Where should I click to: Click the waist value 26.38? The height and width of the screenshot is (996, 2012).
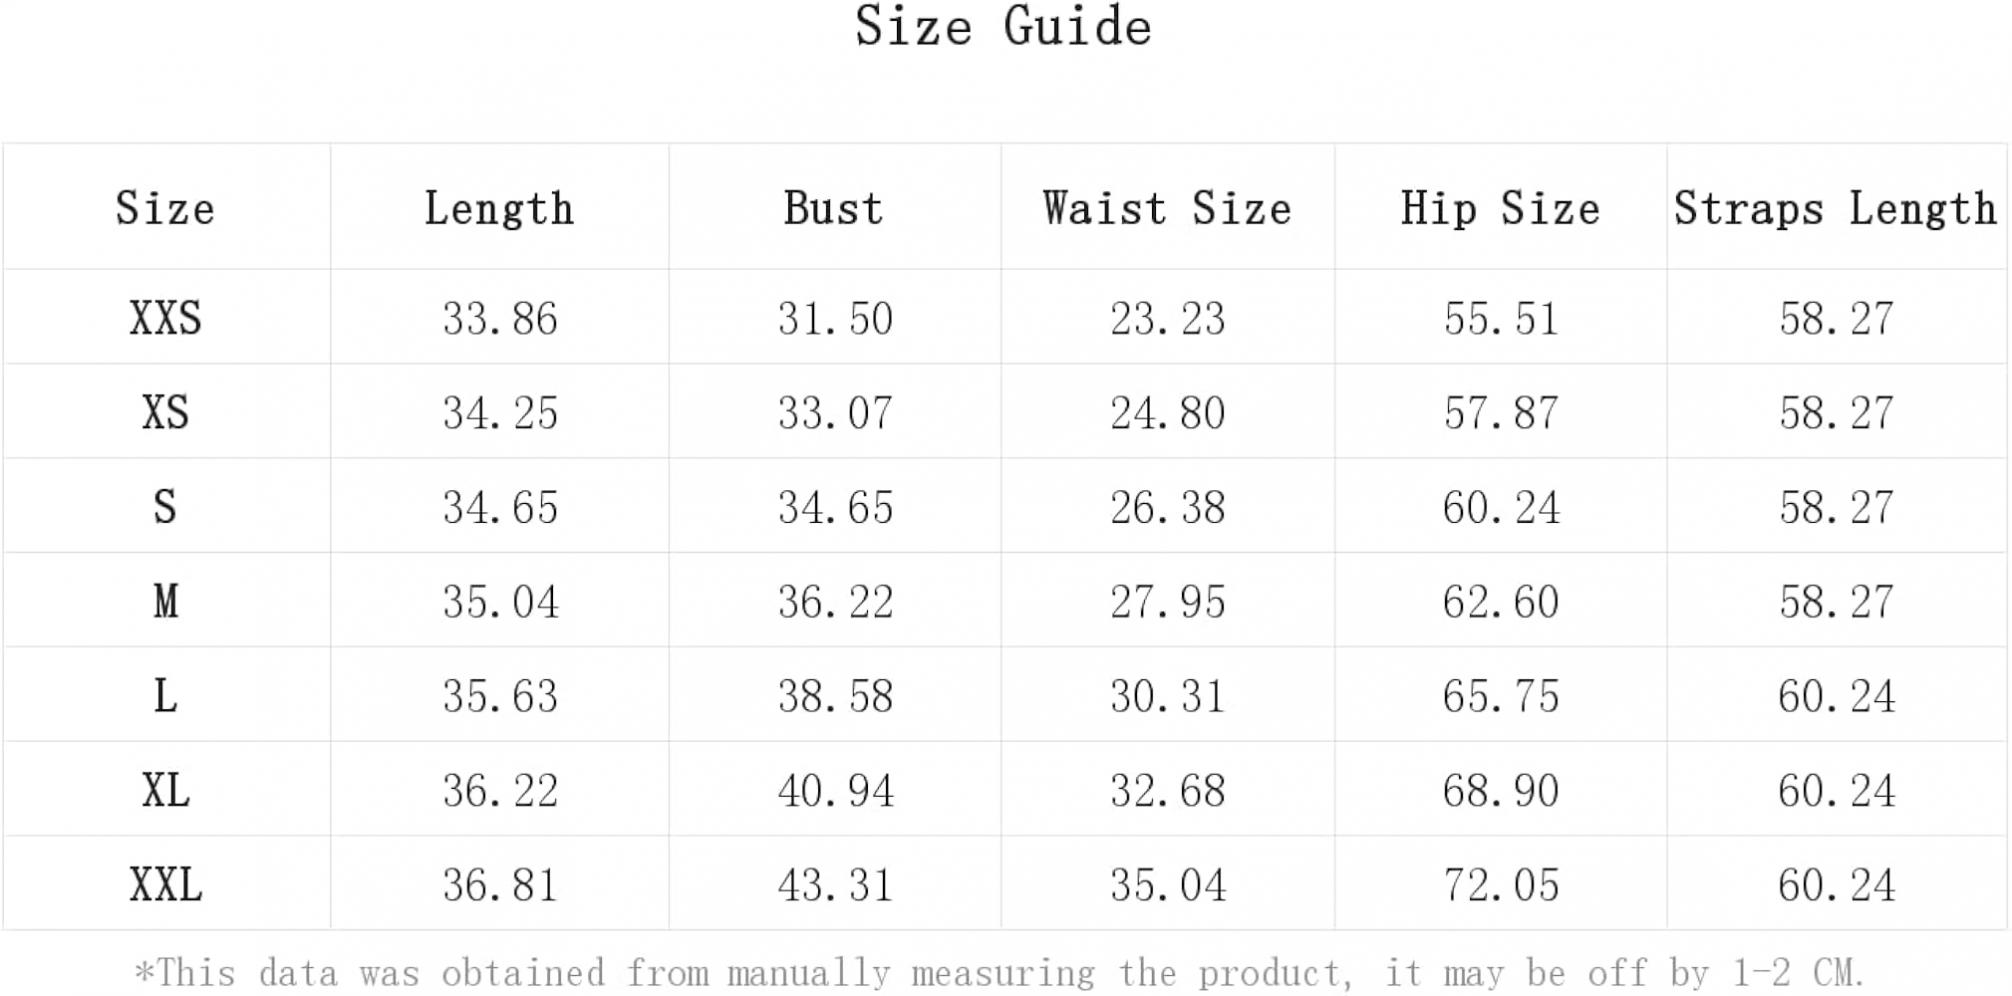click(x=1167, y=506)
